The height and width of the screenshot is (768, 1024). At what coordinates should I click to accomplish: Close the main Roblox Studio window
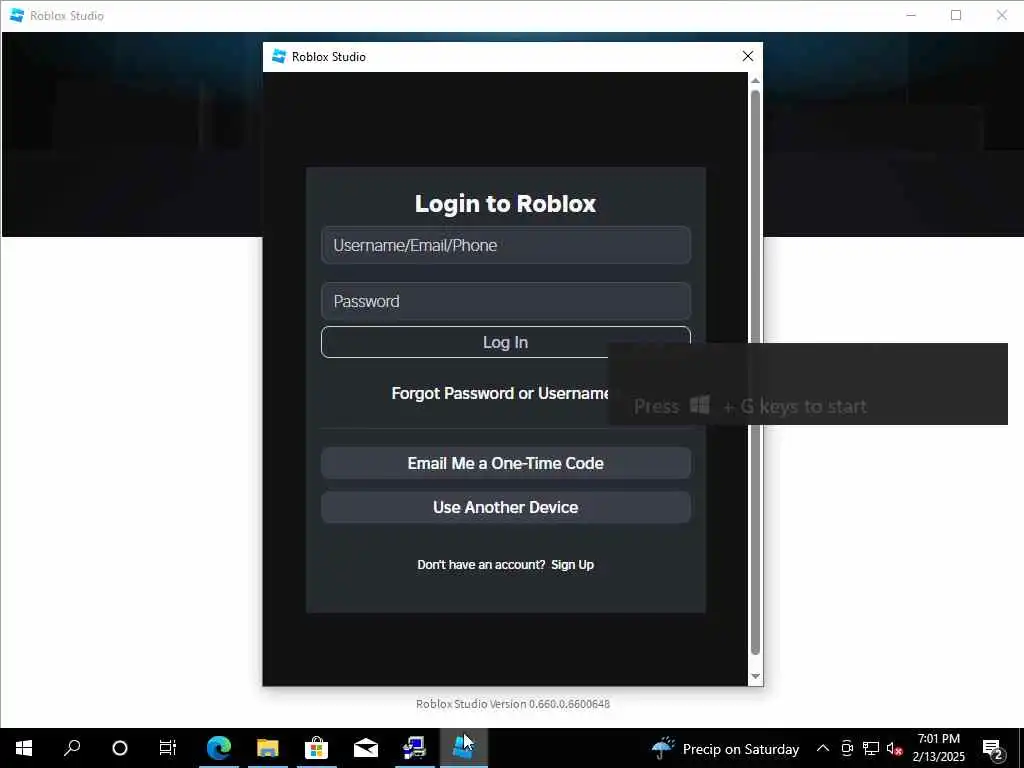1002,15
